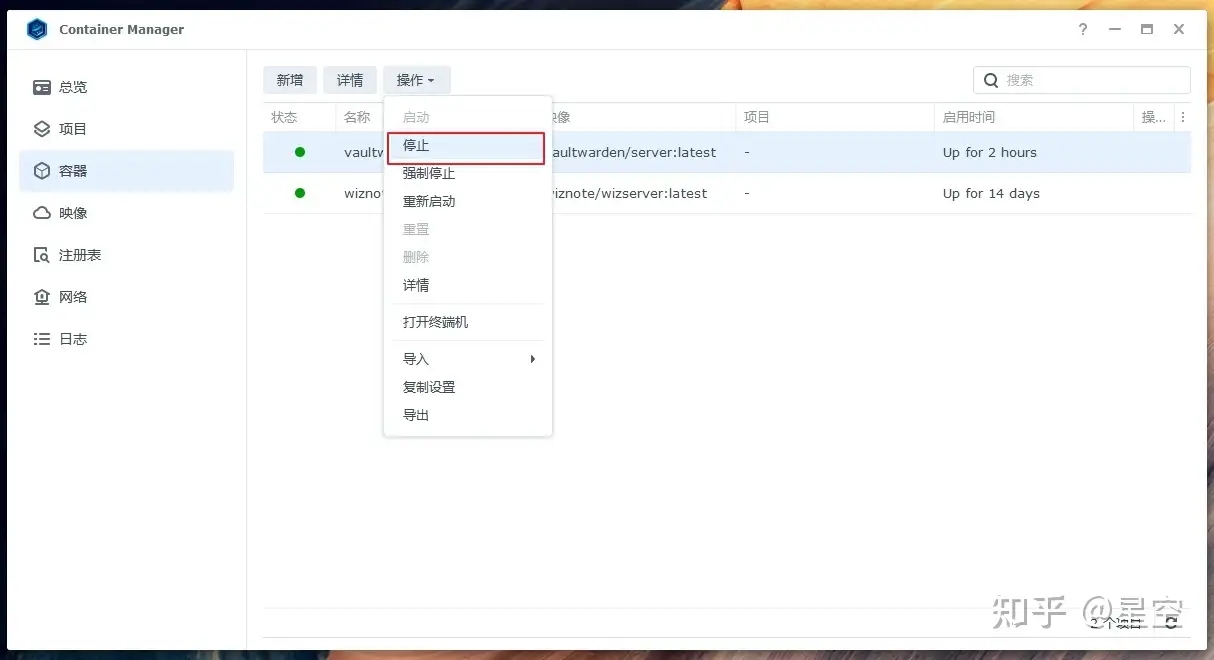Select 复制设置 in the menu
The height and width of the screenshot is (660, 1214).
(x=429, y=387)
